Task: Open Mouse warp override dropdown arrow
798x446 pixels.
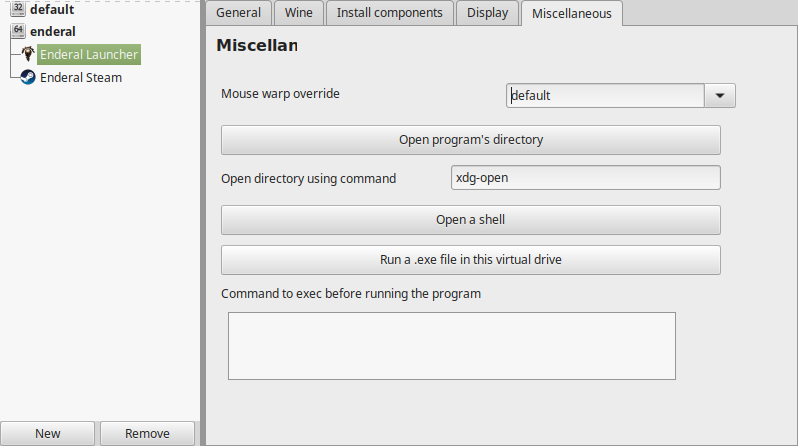Action: point(720,96)
